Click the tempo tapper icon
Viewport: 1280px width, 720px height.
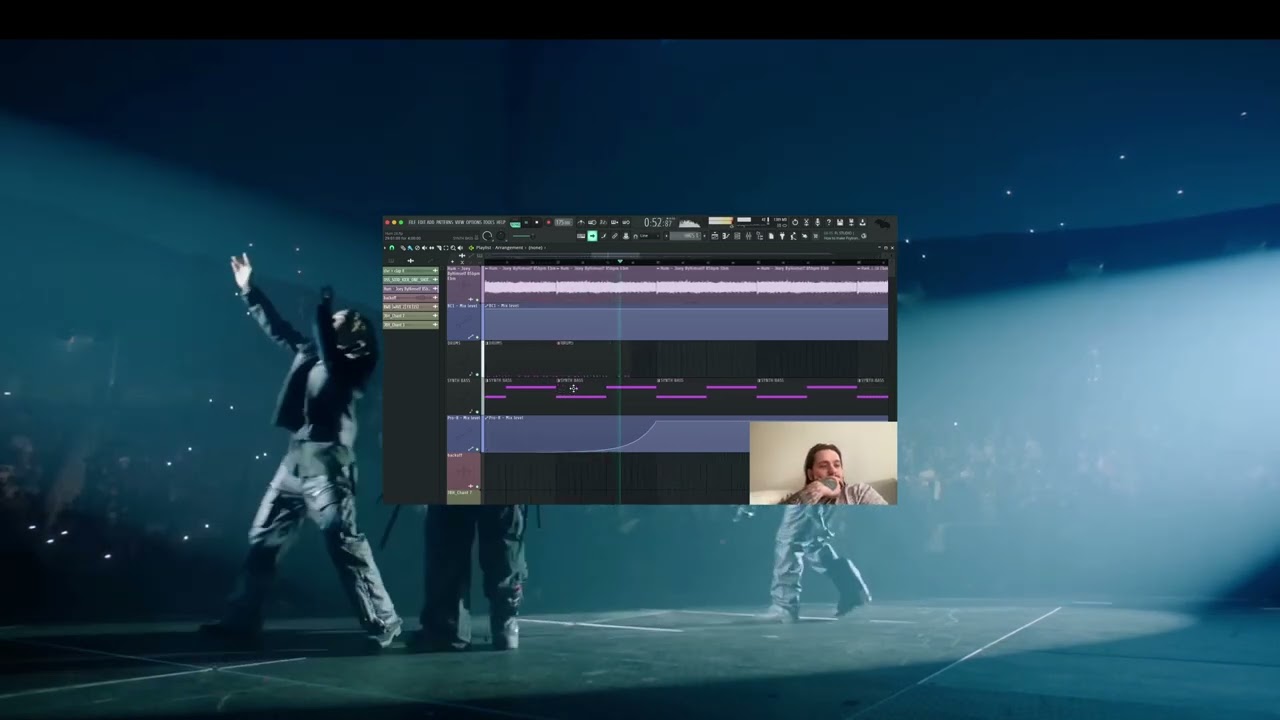click(794, 236)
